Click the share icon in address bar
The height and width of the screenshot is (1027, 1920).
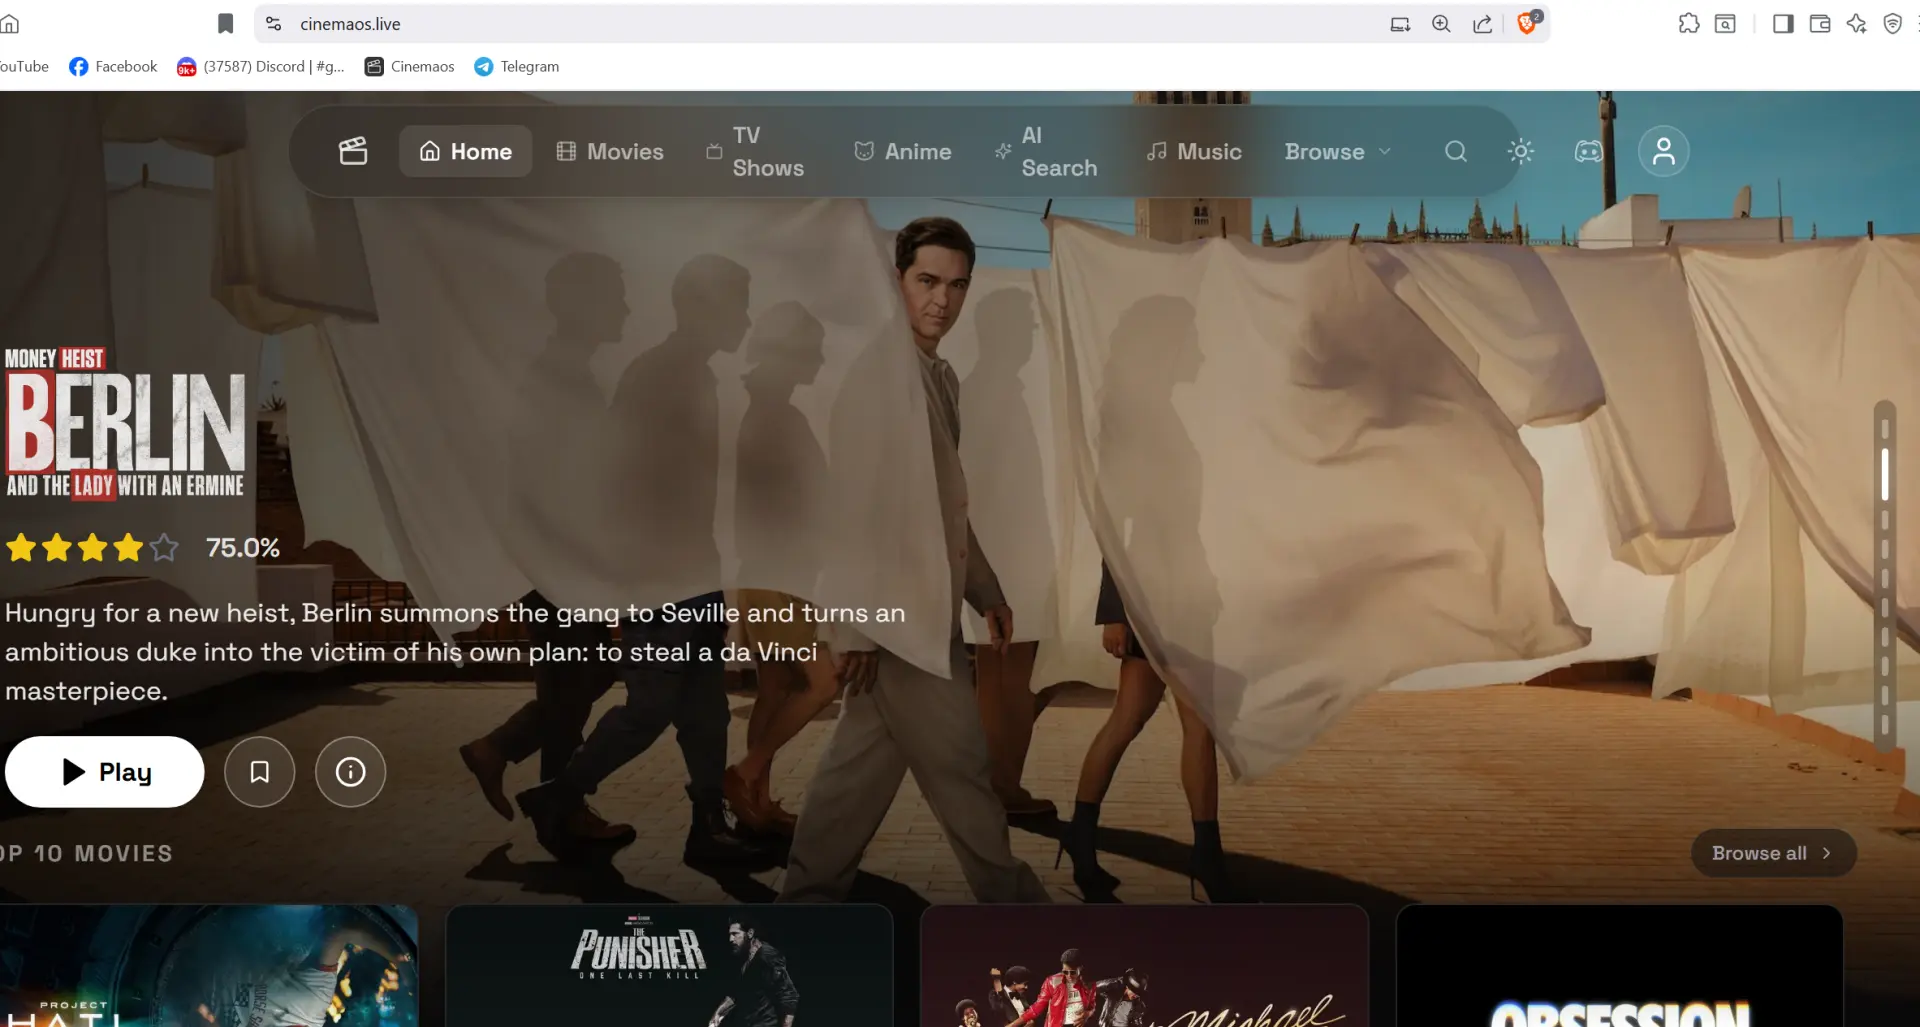[x=1483, y=24]
